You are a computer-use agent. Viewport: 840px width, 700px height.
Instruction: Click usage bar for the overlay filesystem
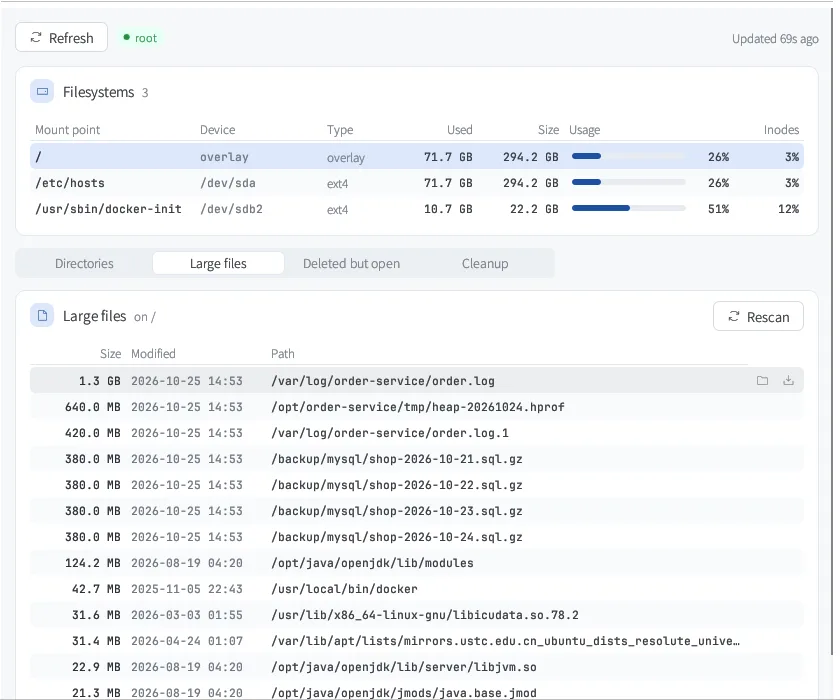tap(628, 156)
